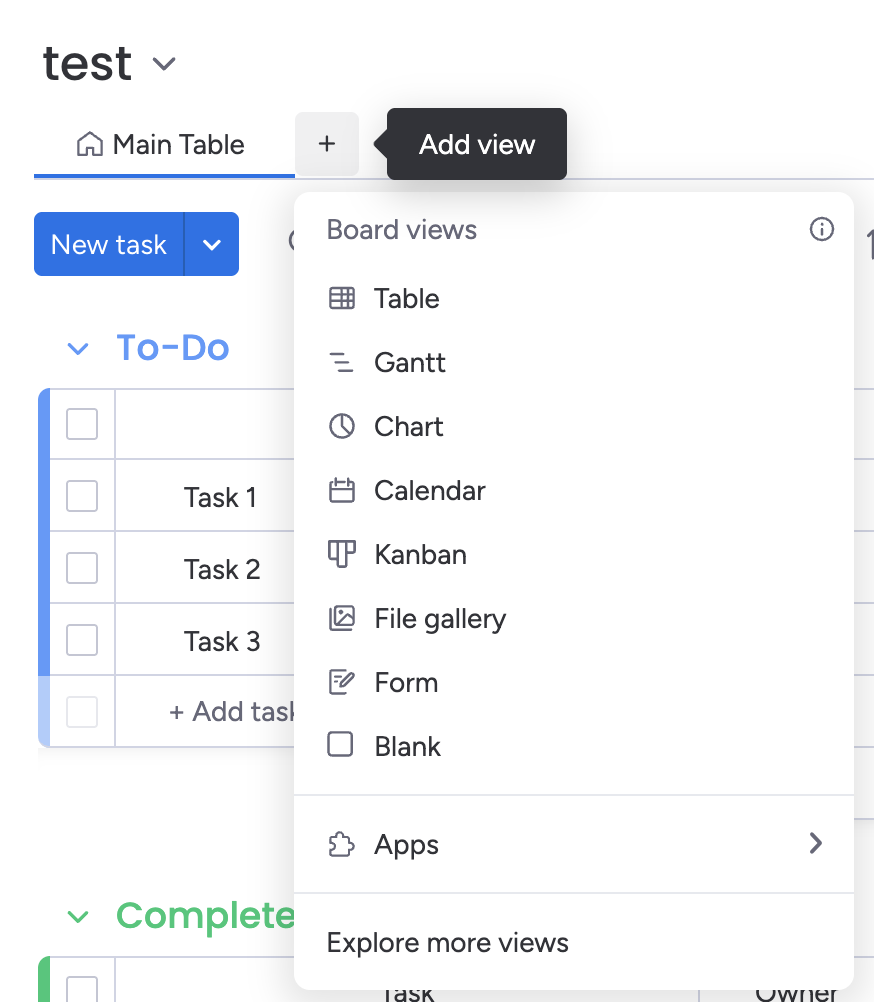The image size is (874, 1002).
Task: Click the Chart pie icon
Action: (x=342, y=426)
